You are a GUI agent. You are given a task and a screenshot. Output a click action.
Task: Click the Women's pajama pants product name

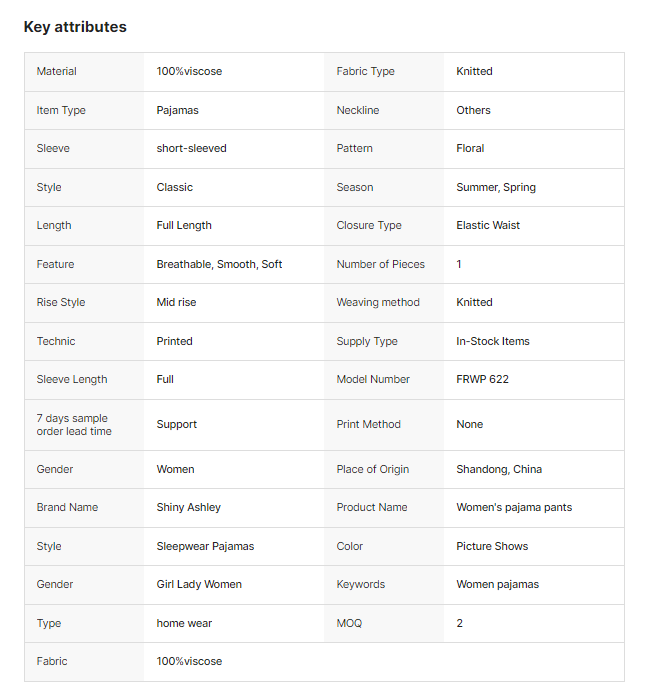(x=514, y=507)
